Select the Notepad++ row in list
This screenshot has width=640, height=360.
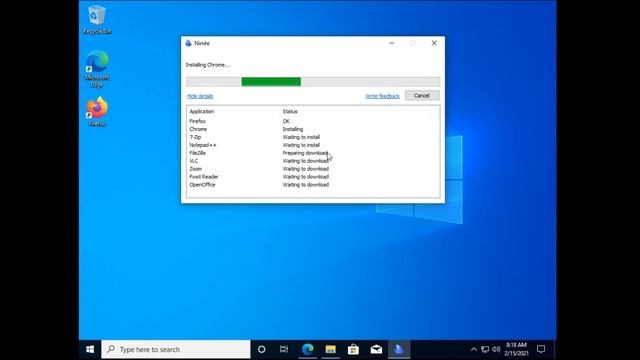coord(313,145)
